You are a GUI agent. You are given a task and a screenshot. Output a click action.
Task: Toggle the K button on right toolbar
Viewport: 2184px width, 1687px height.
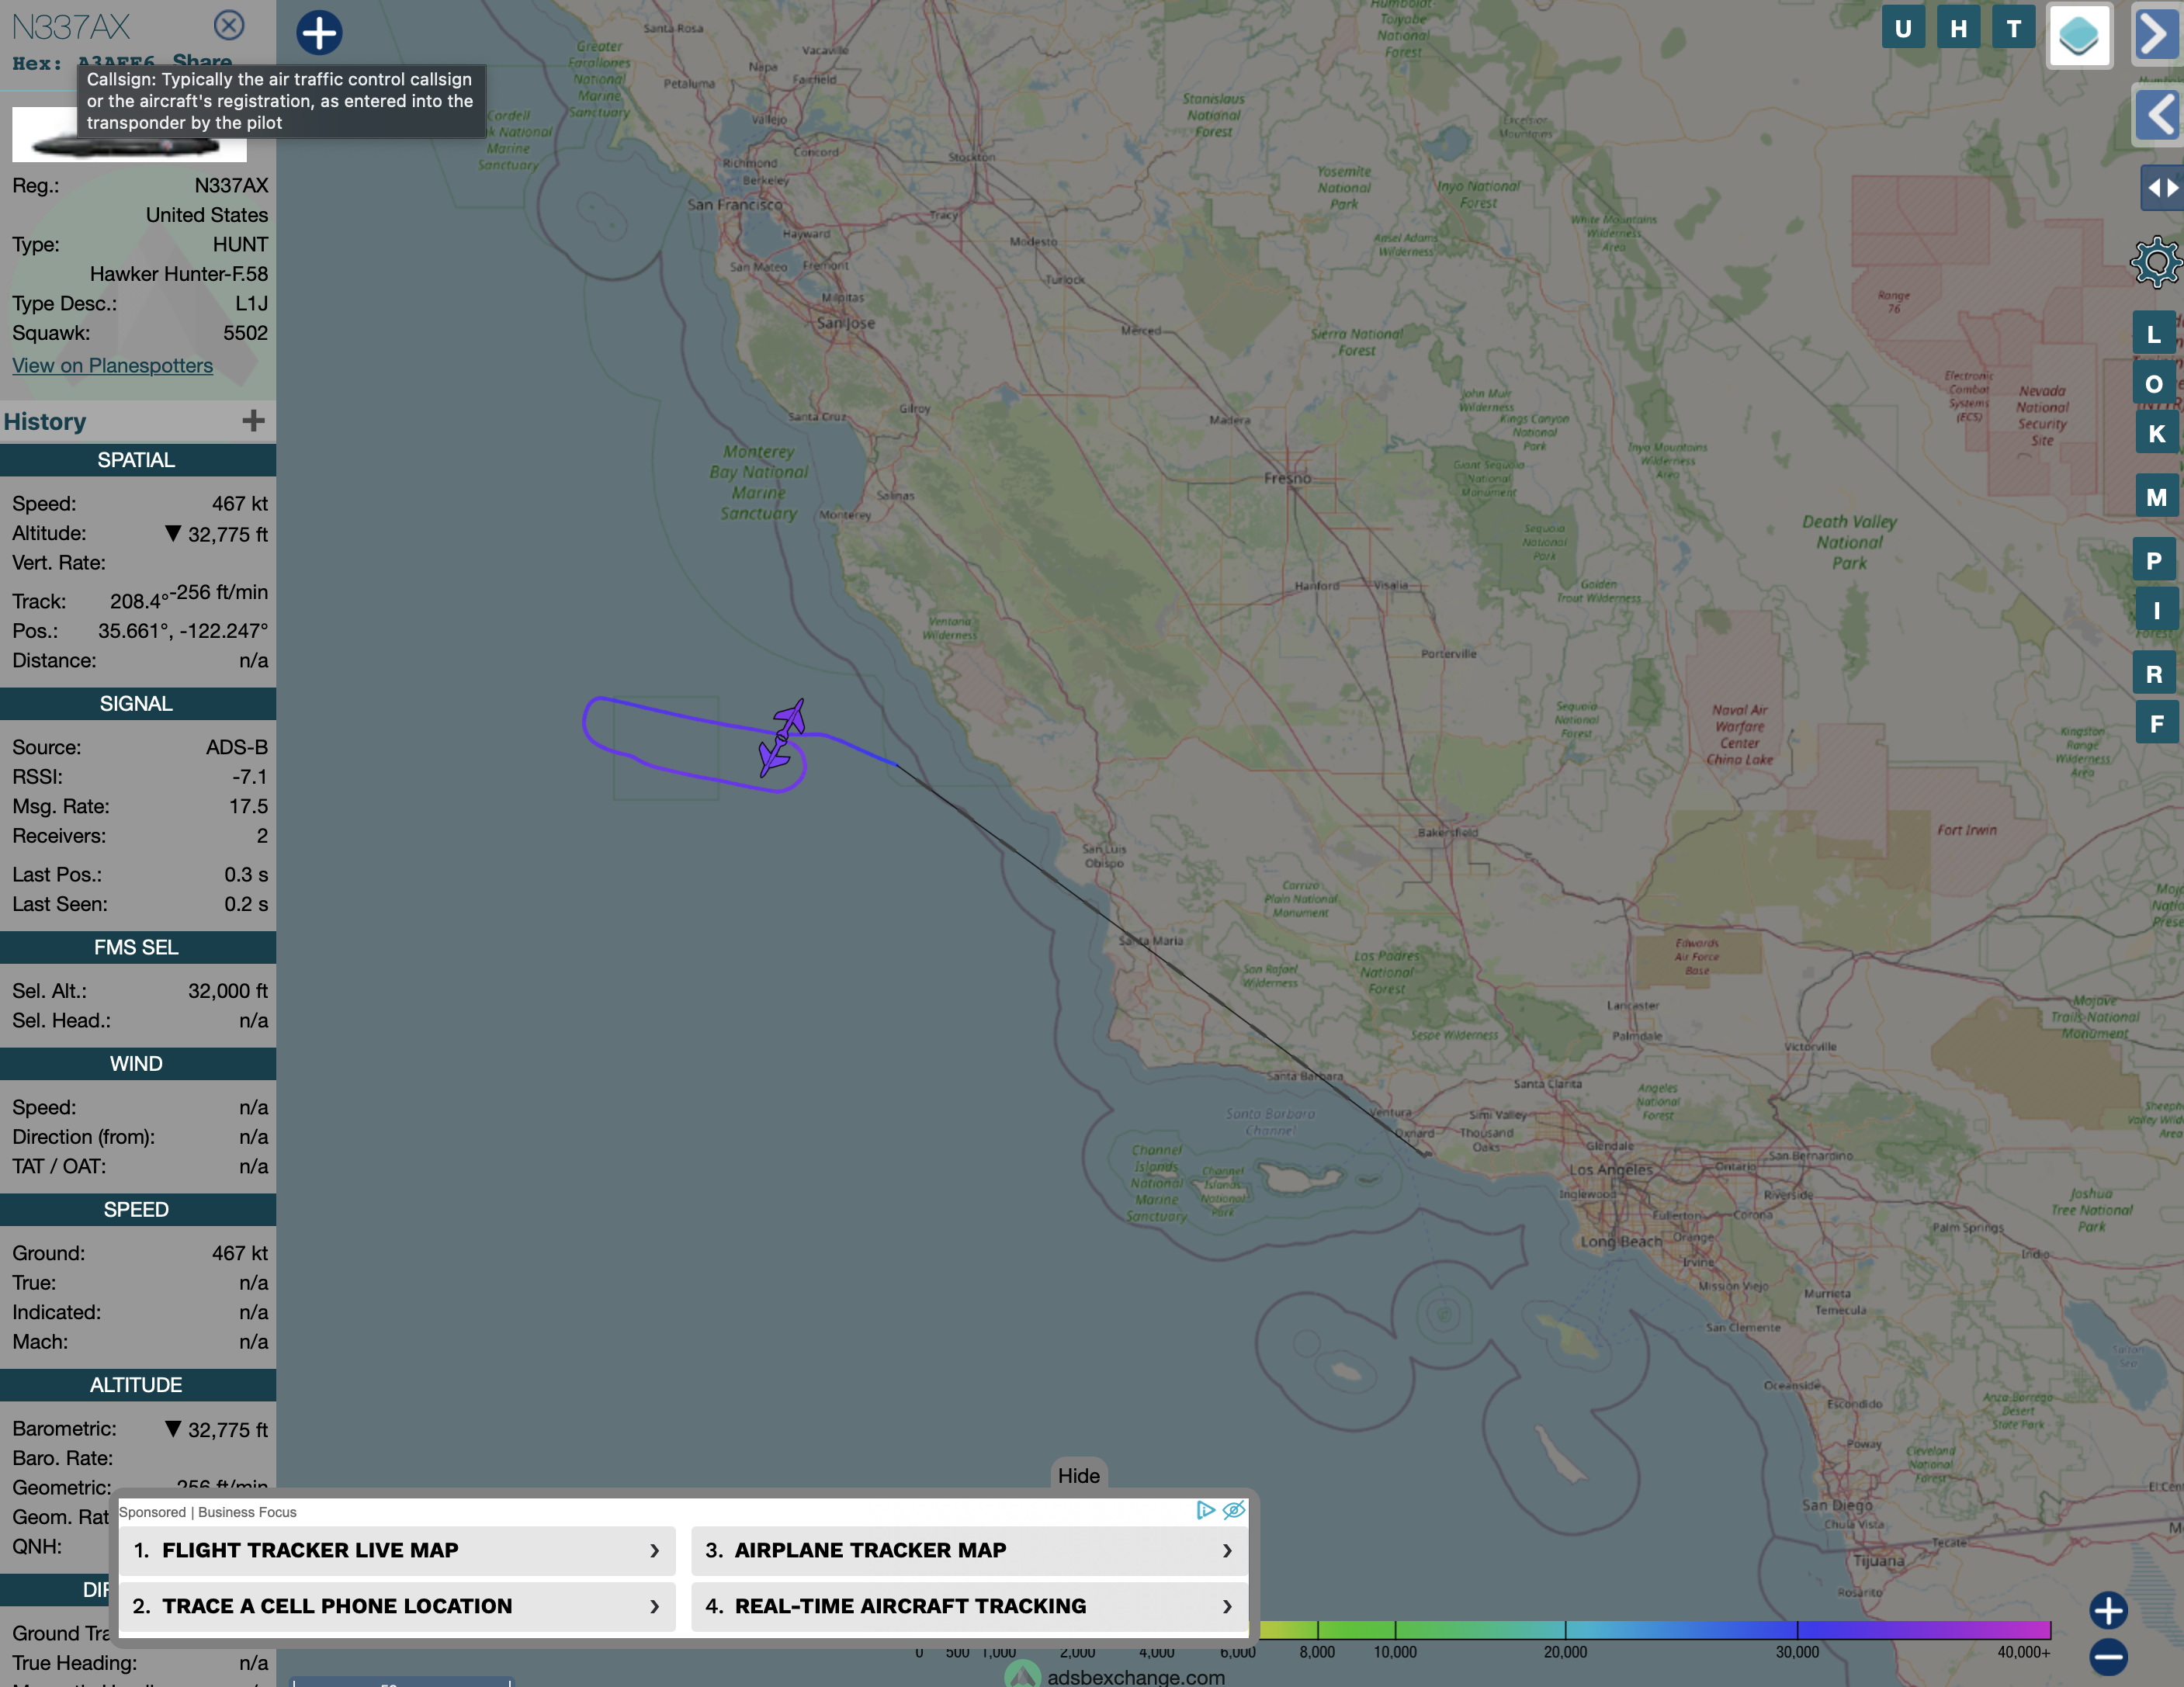tap(2156, 434)
